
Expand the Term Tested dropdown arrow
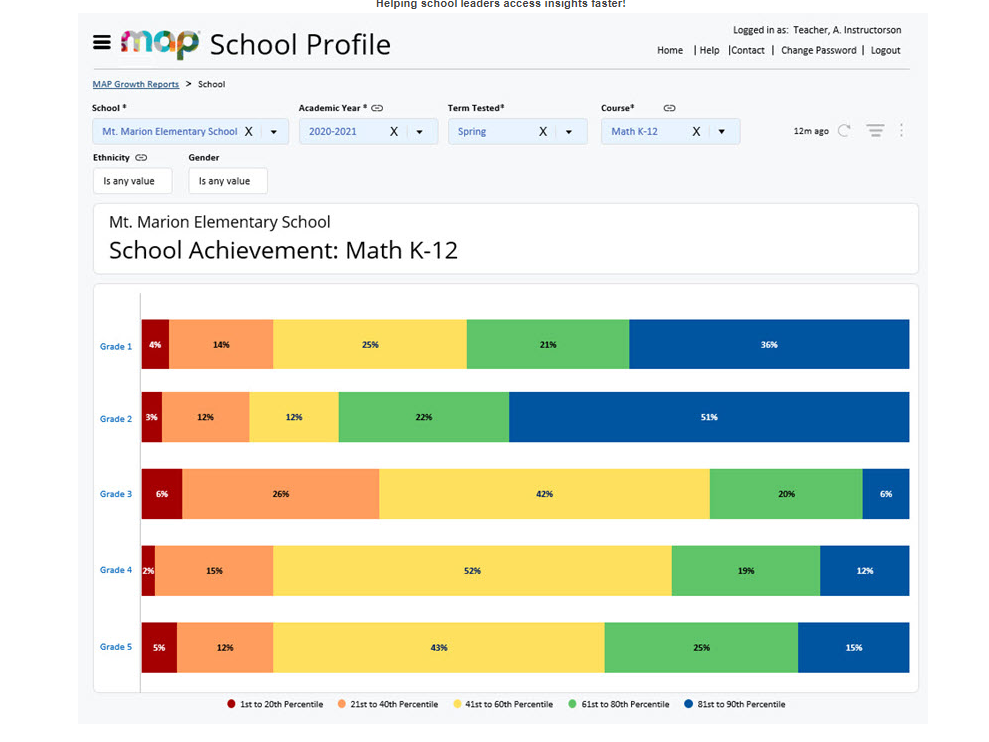click(569, 132)
